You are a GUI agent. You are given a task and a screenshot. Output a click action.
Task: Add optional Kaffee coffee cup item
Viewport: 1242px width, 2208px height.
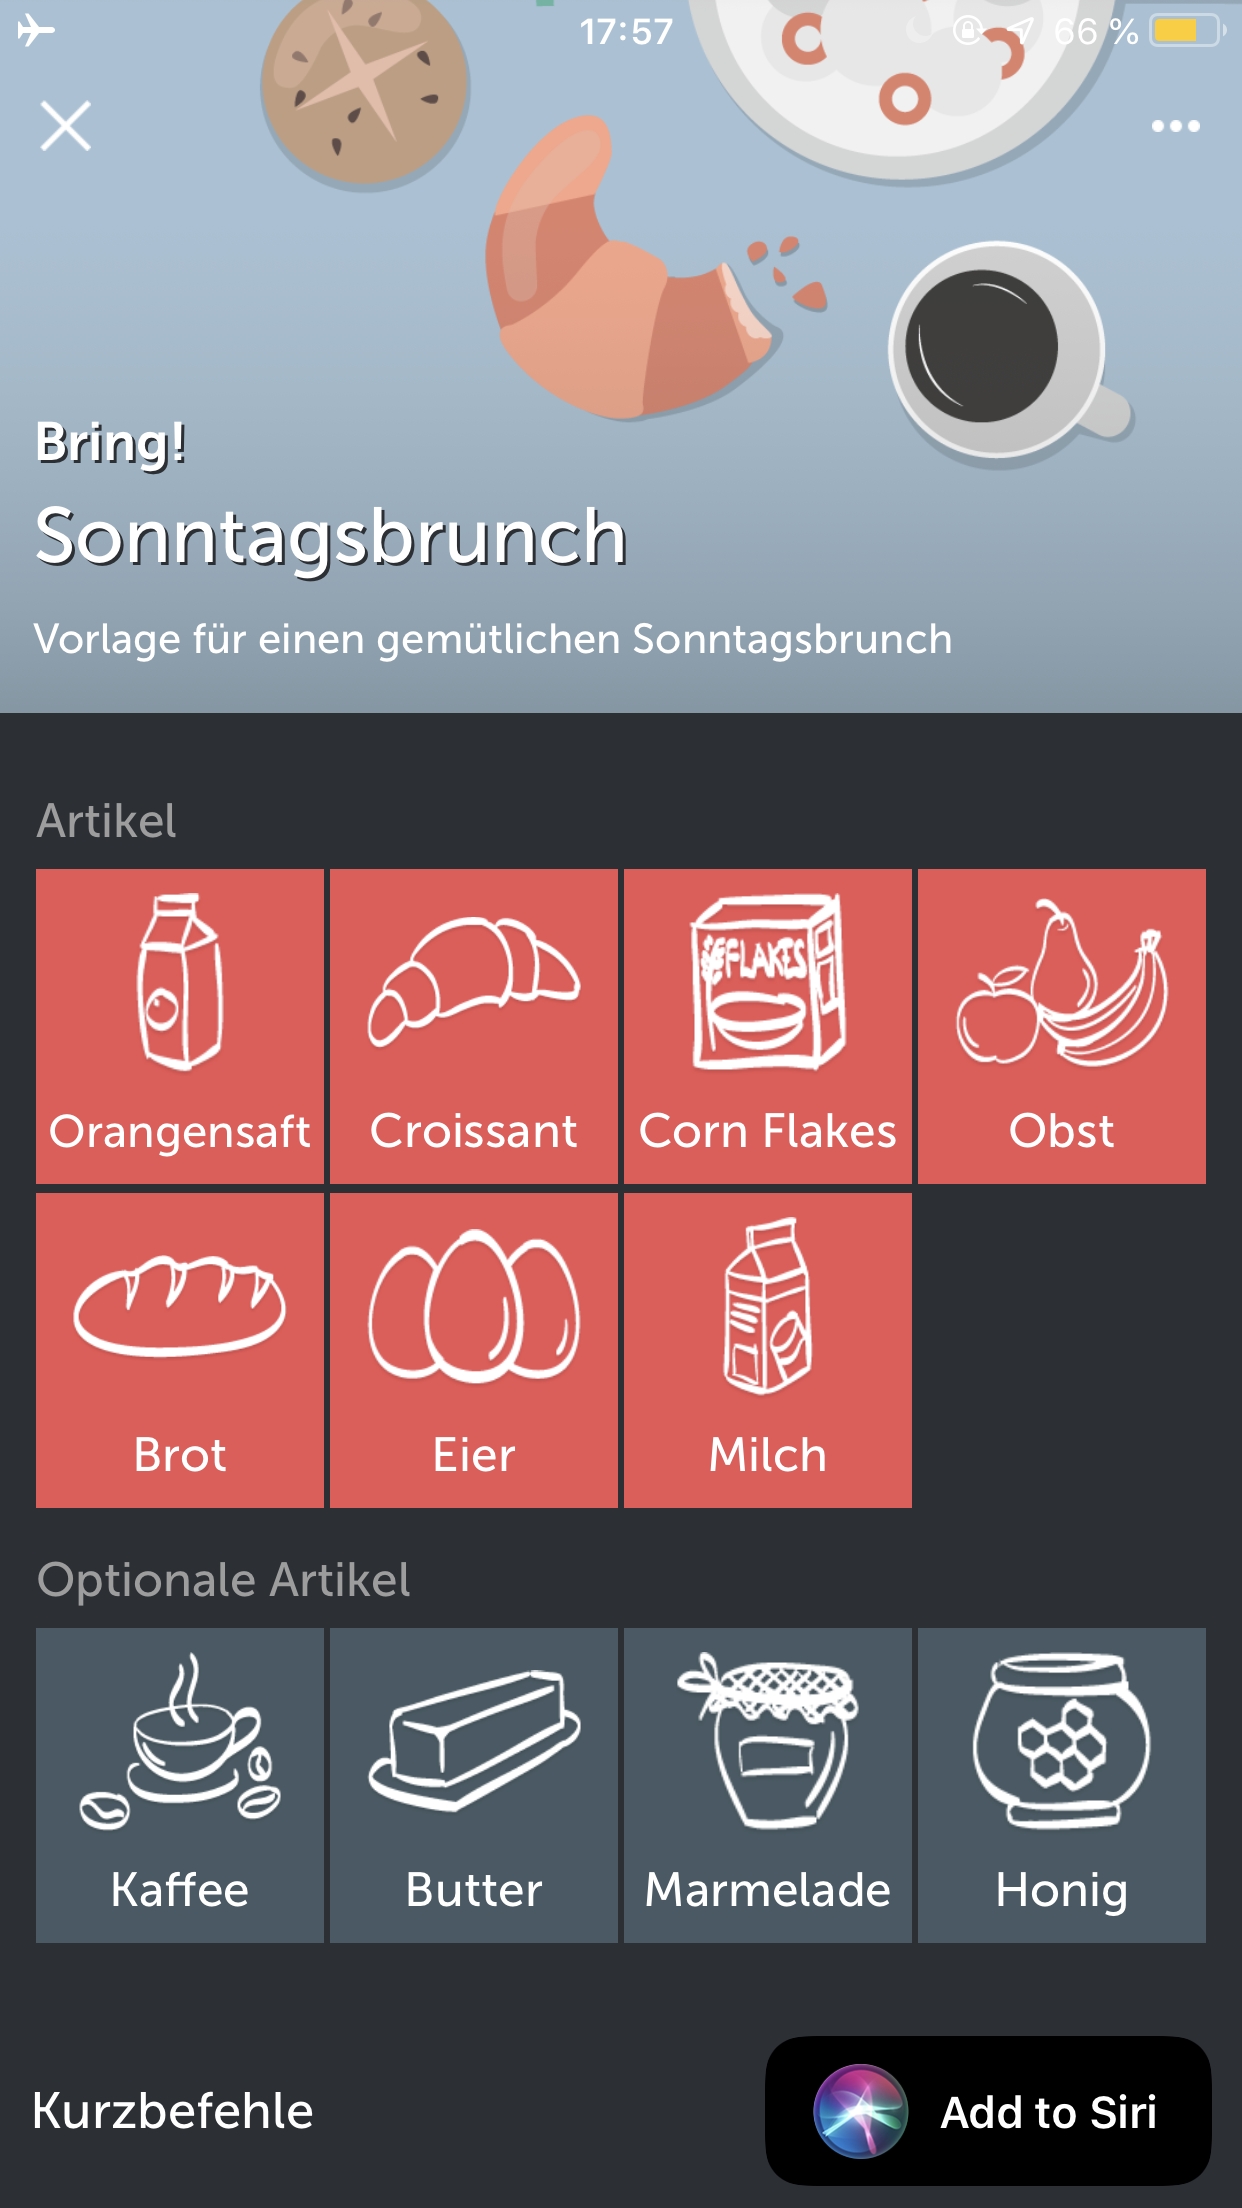click(x=180, y=1785)
